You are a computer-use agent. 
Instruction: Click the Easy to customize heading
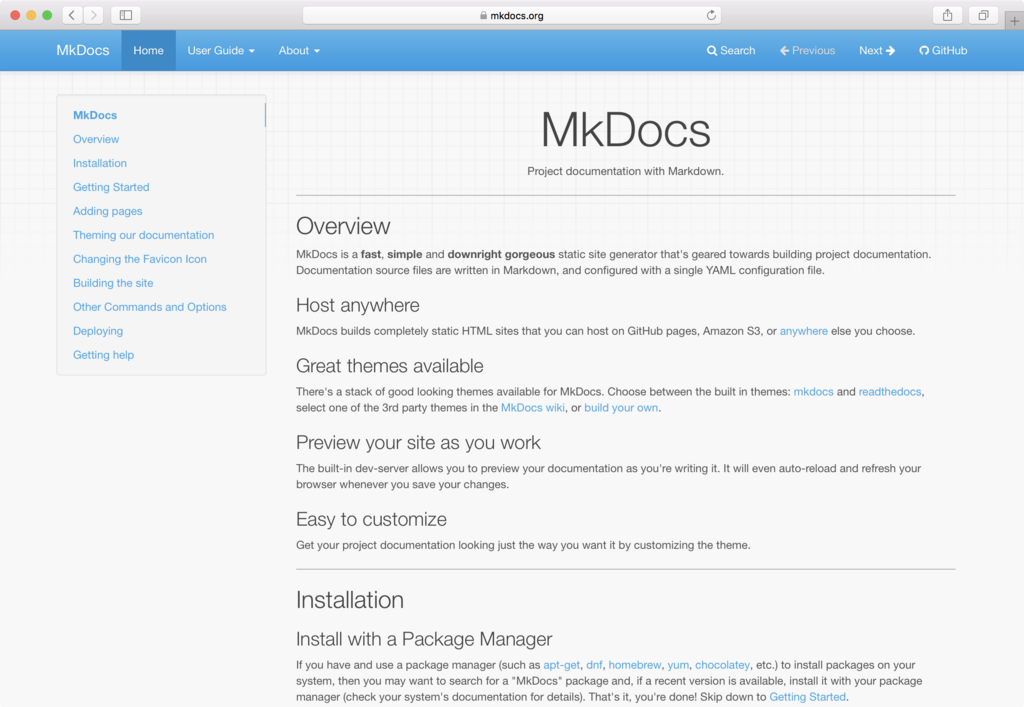pos(371,519)
